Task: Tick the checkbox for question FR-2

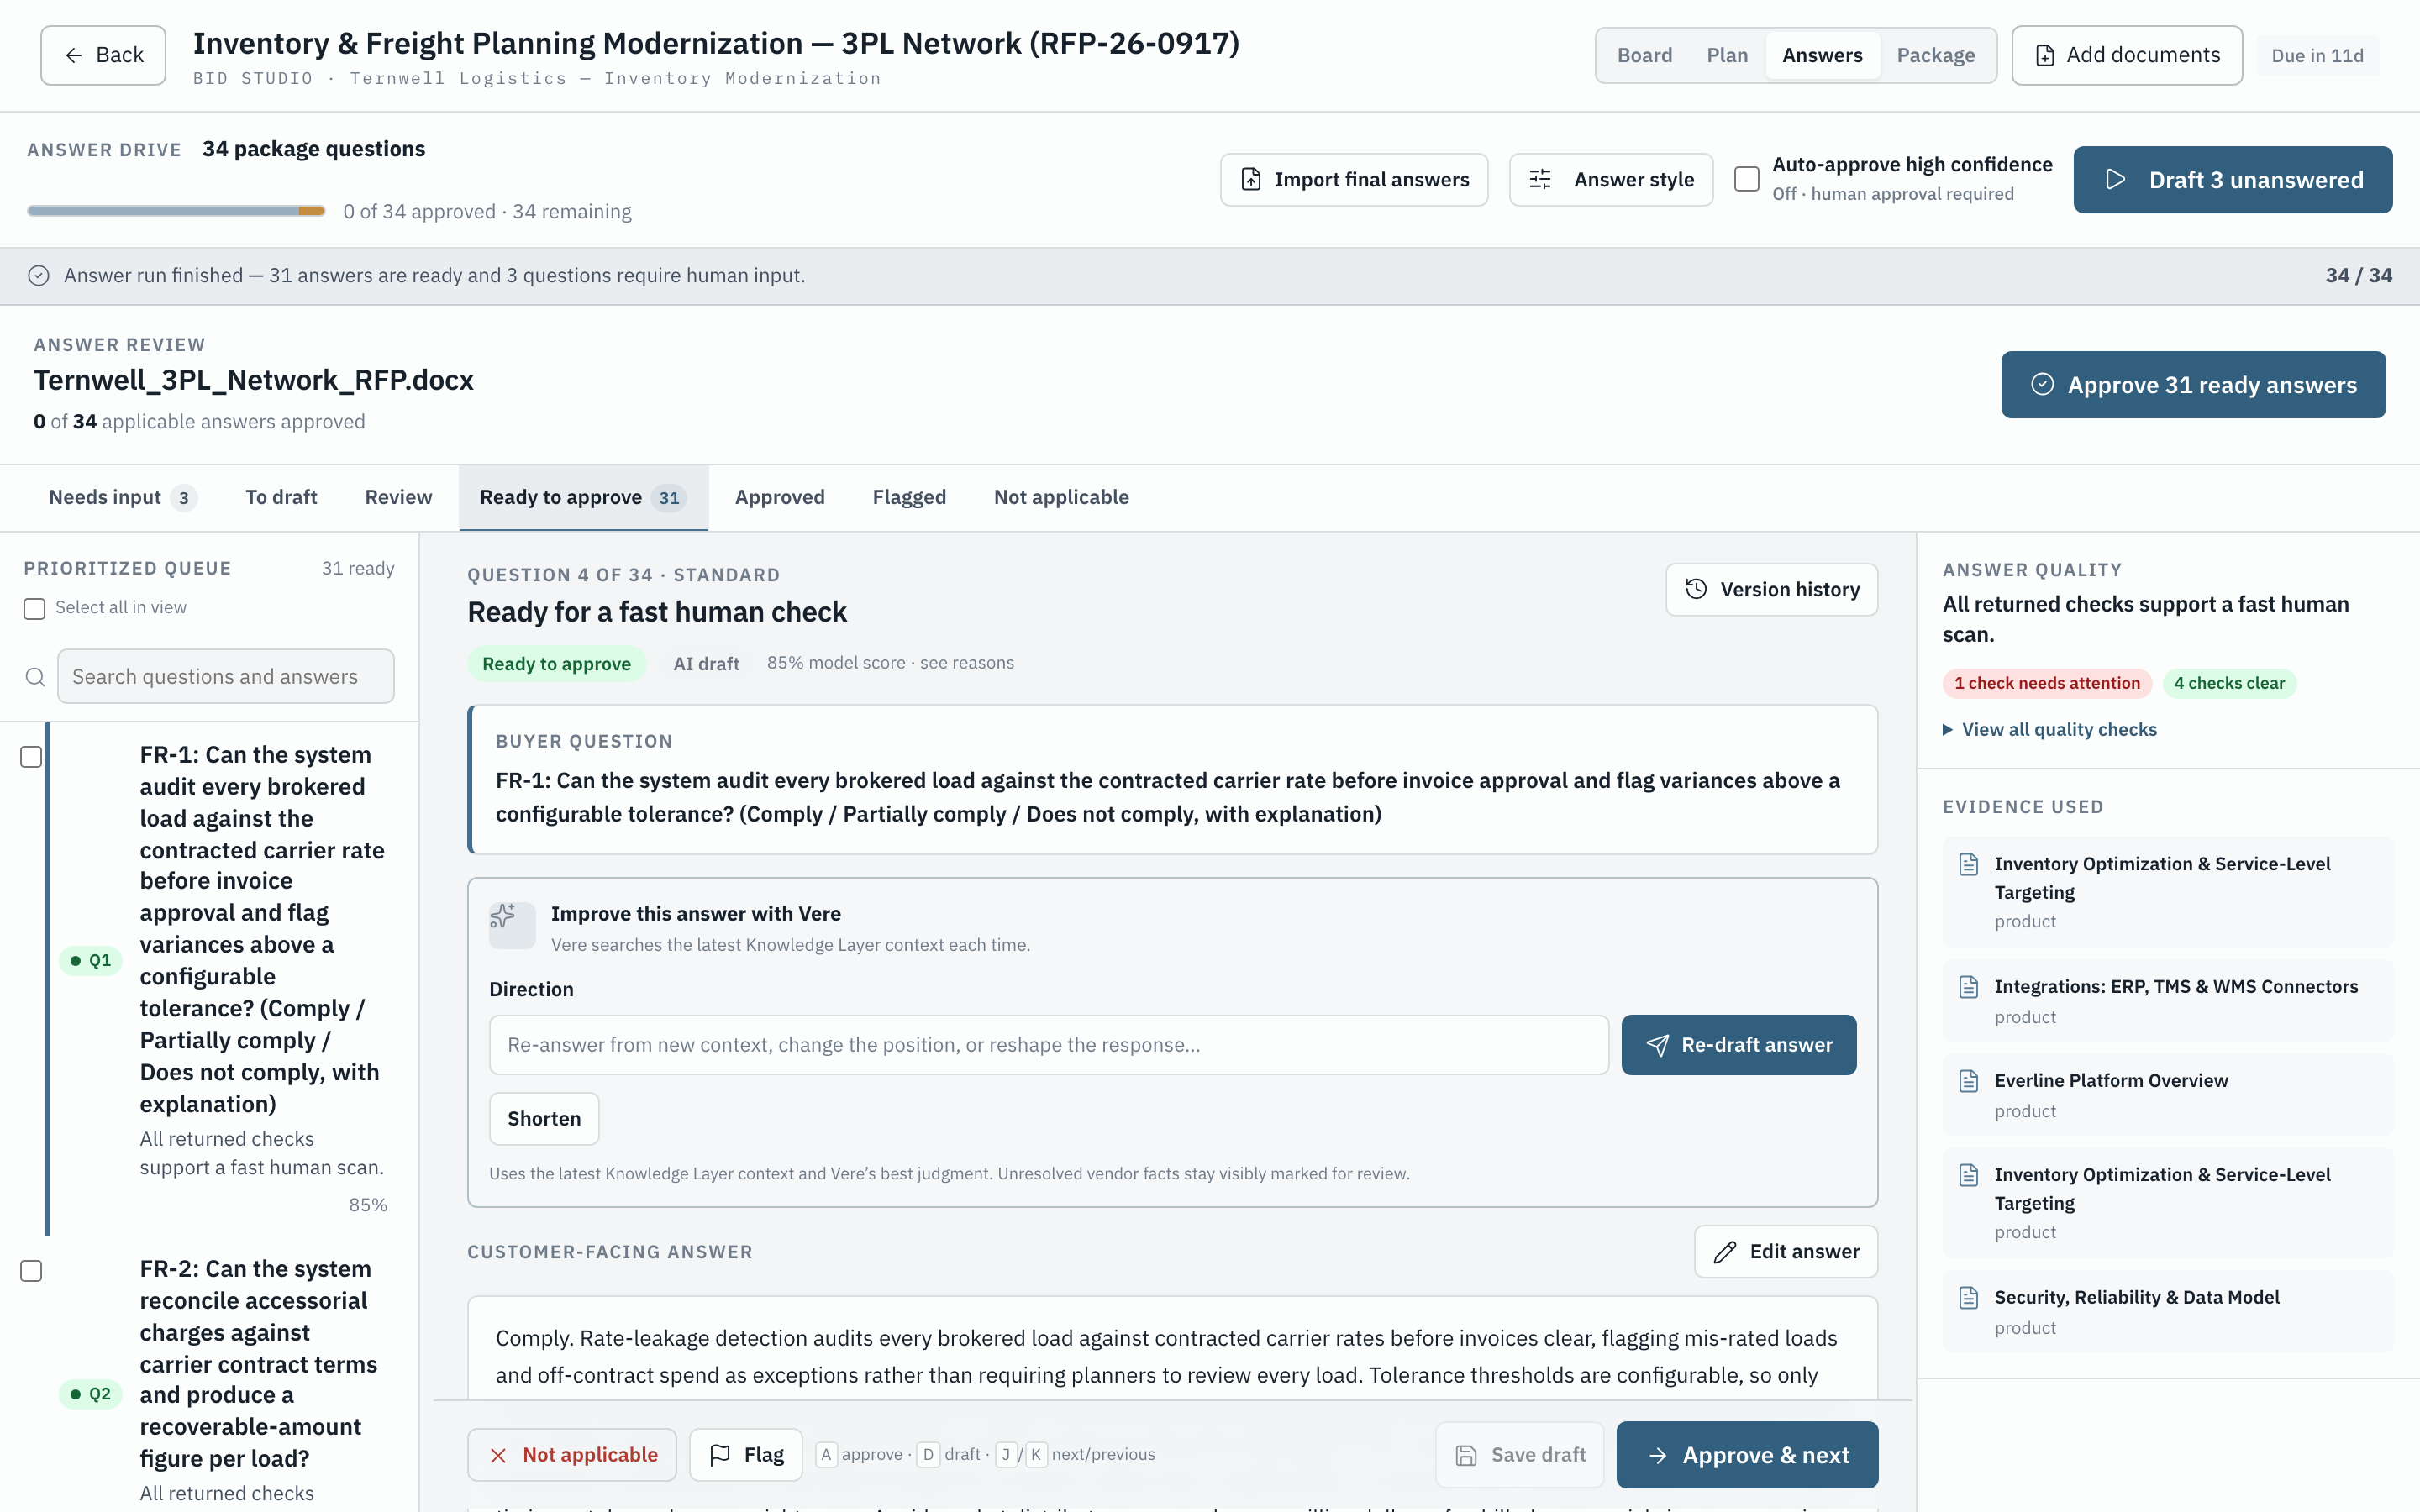Action: 32,1271
